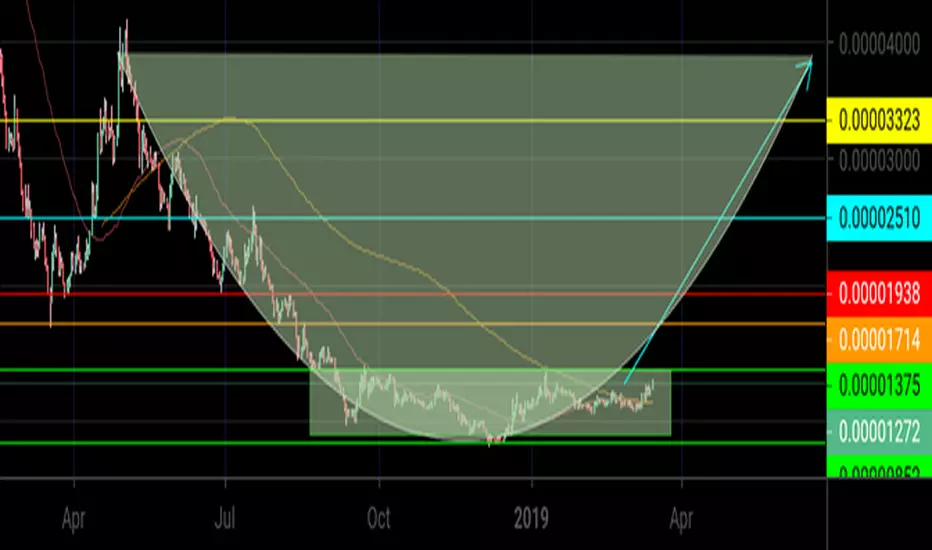
Task: Click the cyan 0.00002510 price label
Action: (879, 218)
